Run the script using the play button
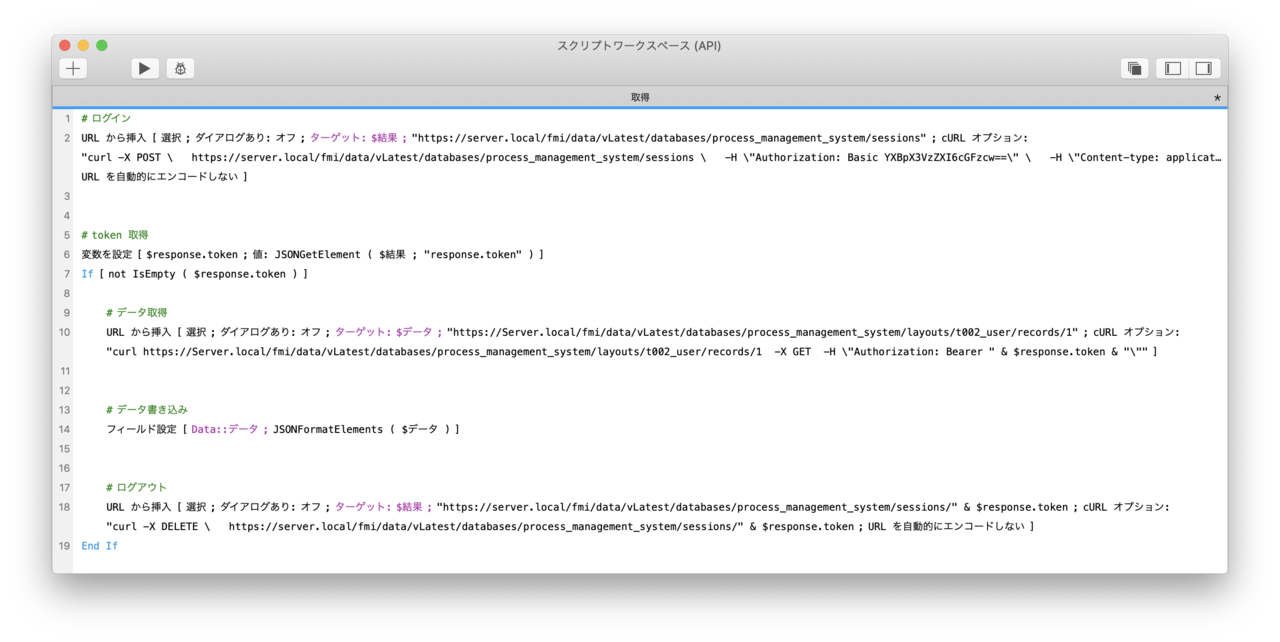 click(x=144, y=68)
